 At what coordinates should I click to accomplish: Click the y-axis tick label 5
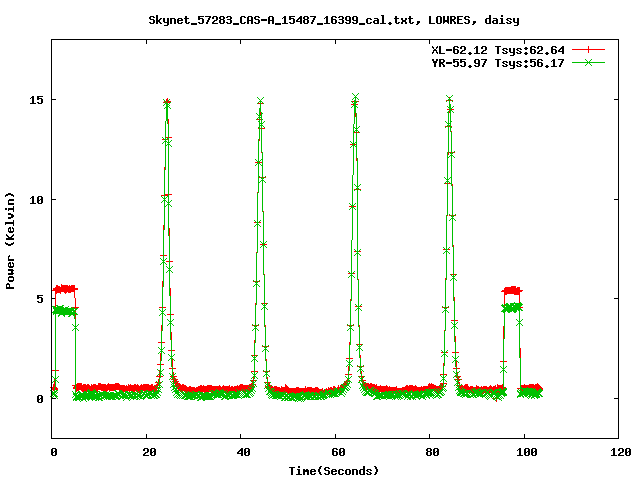pyautogui.click(x=40, y=299)
